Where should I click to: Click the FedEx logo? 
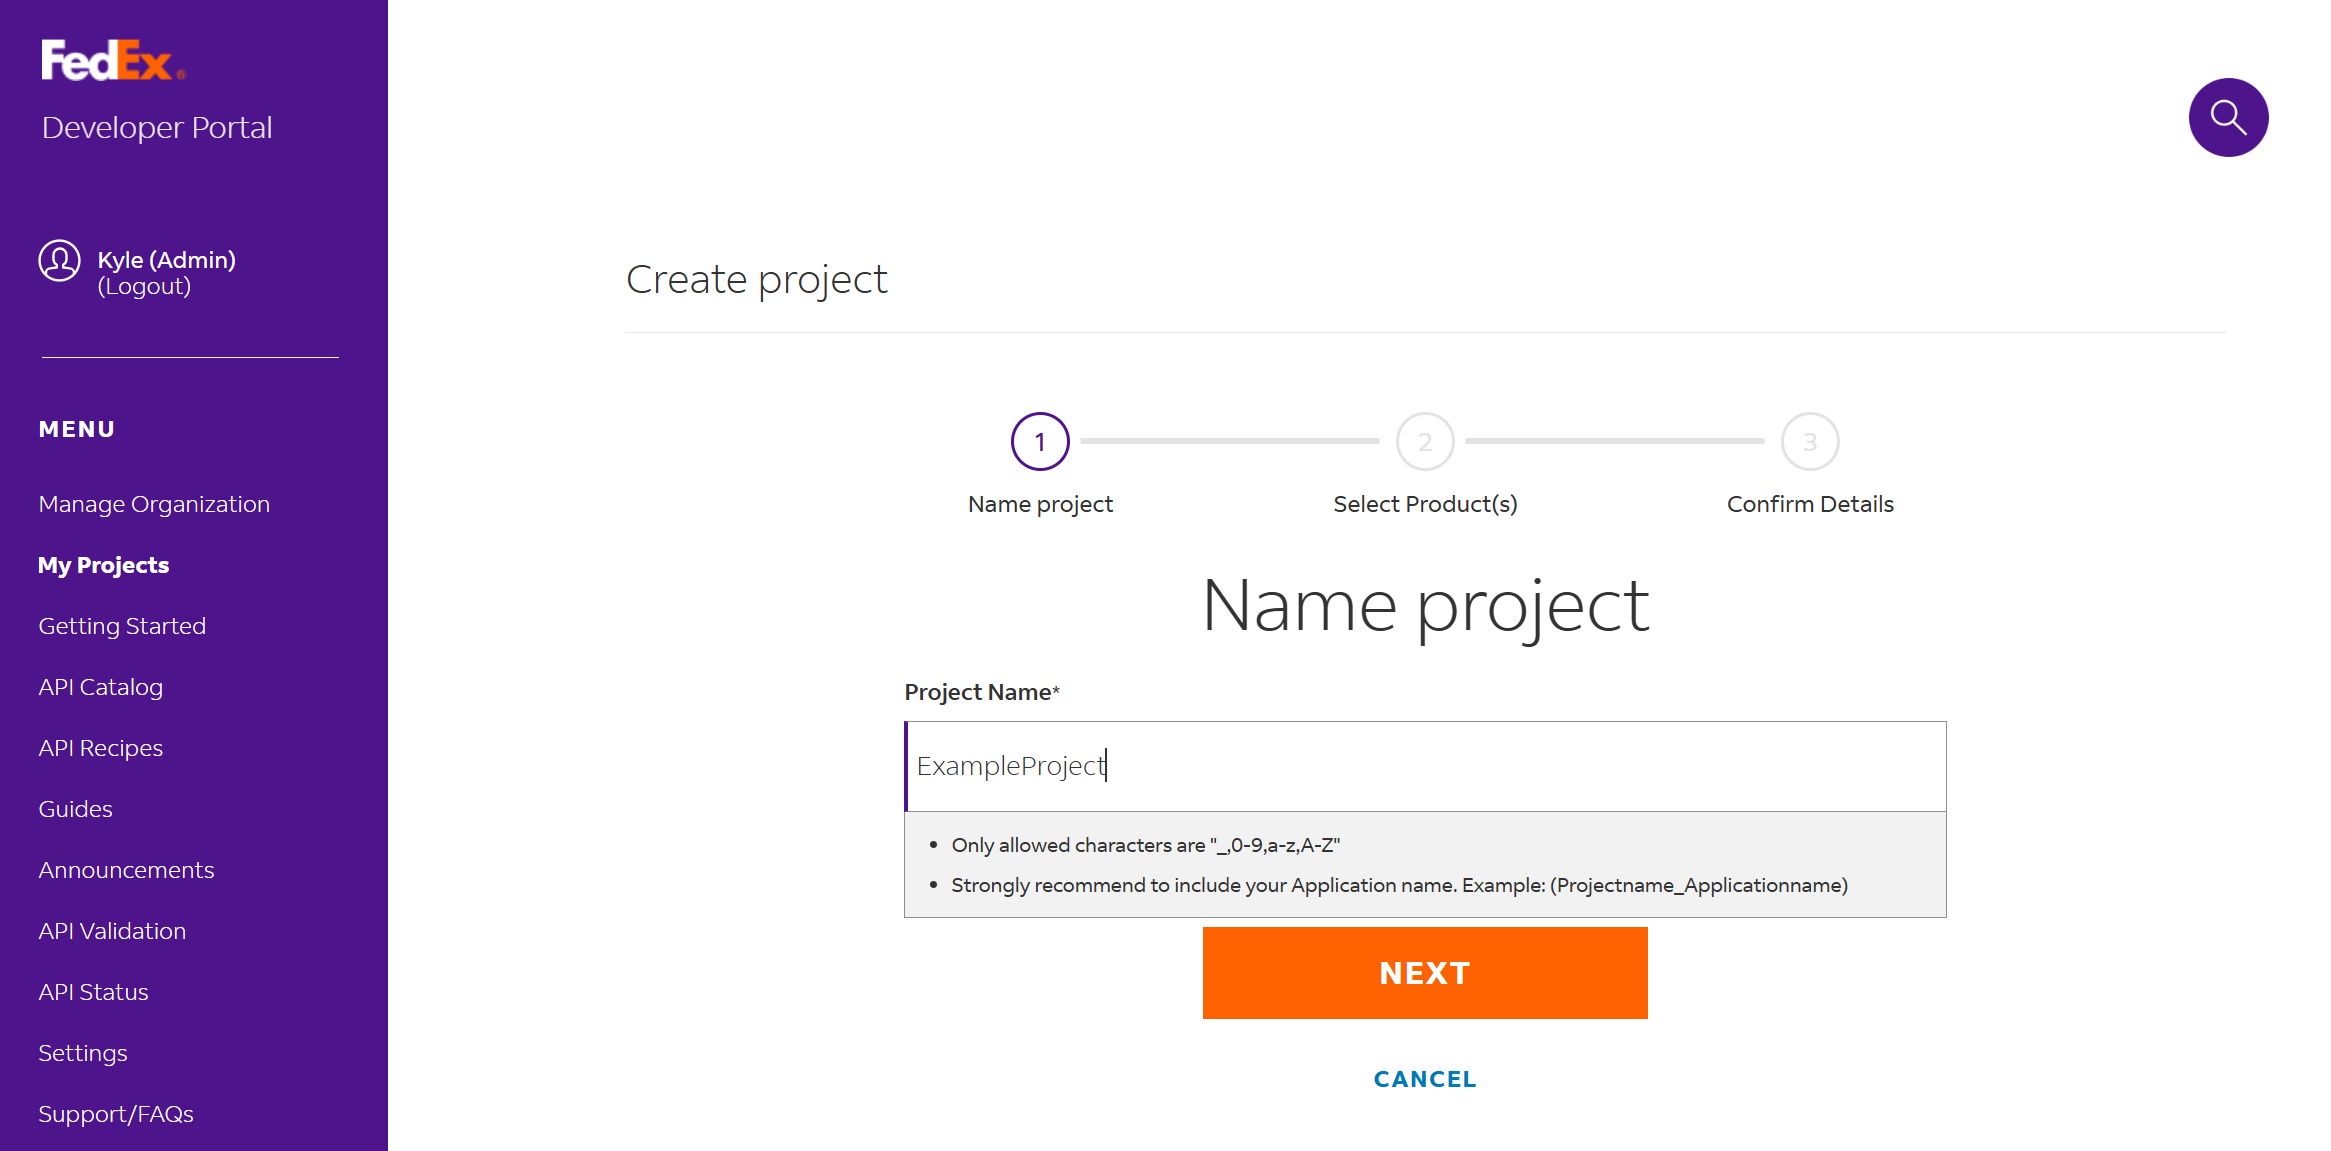[112, 60]
